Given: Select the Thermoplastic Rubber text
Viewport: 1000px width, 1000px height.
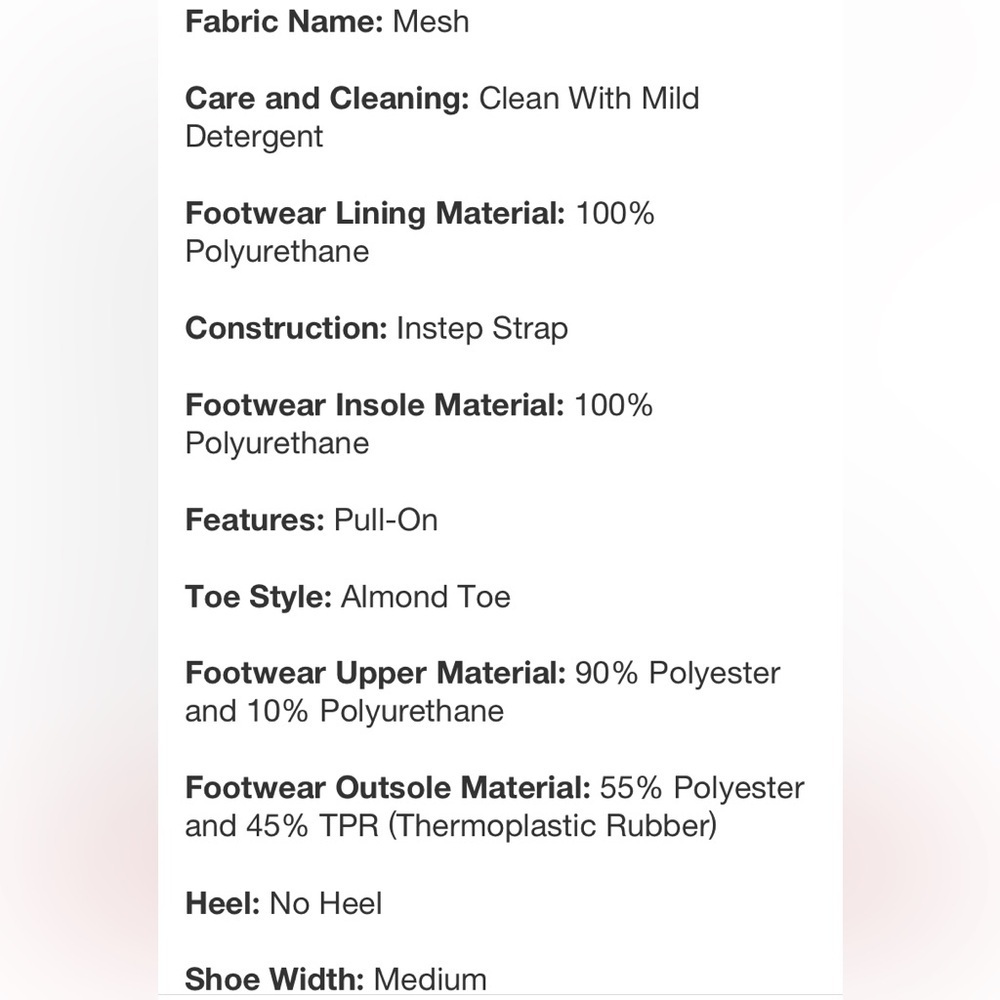Looking at the screenshot, I should click(x=552, y=827).
